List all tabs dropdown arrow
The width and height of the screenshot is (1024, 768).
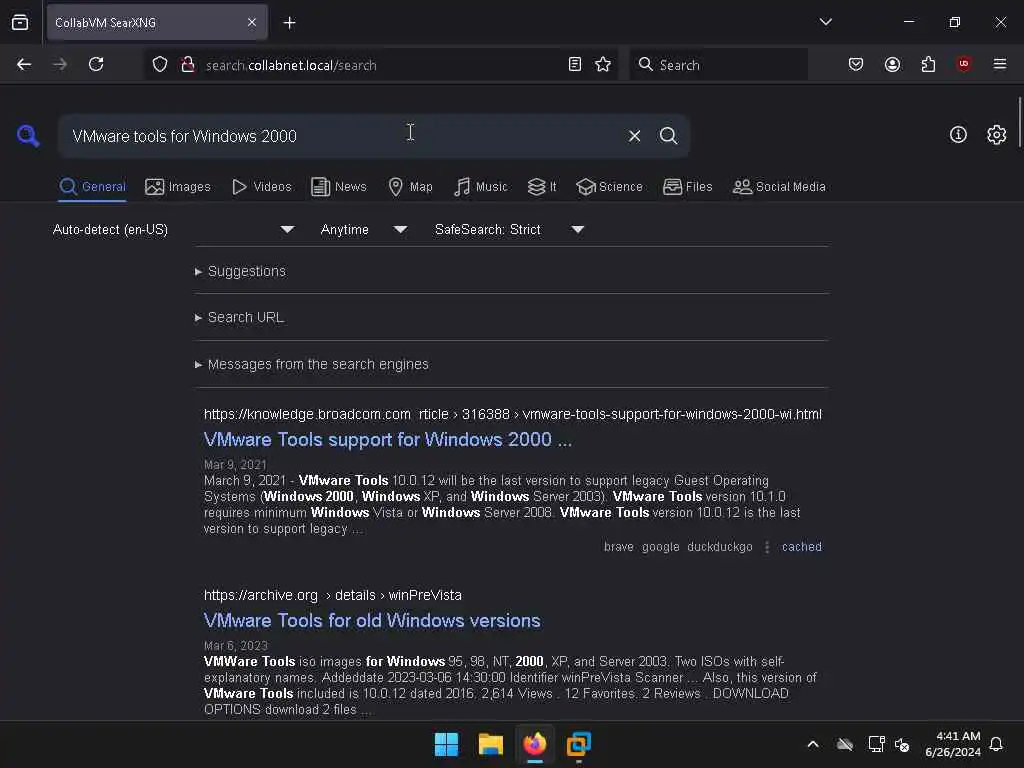pyautogui.click(x=825, y=22)
